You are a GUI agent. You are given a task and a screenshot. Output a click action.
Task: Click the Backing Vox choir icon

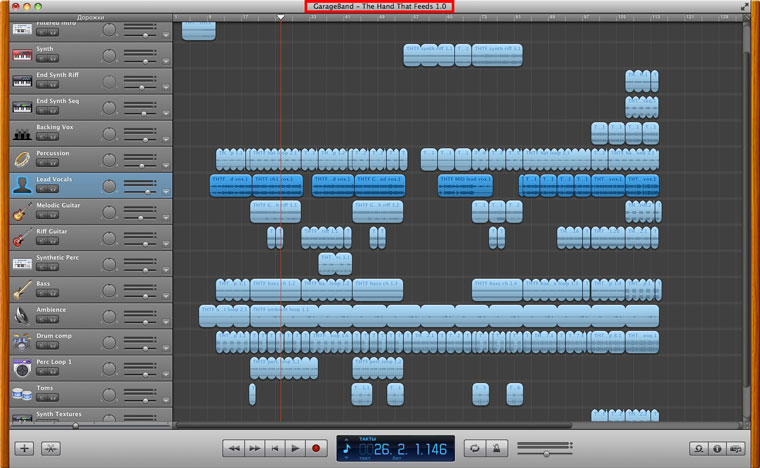point(21,133)
